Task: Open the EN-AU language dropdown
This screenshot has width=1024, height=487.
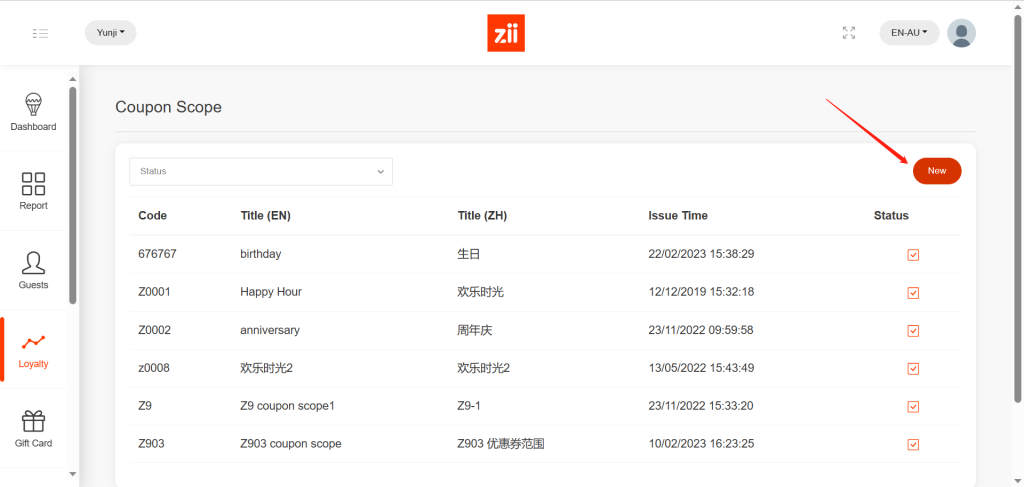Action: [x=909, y=33]
